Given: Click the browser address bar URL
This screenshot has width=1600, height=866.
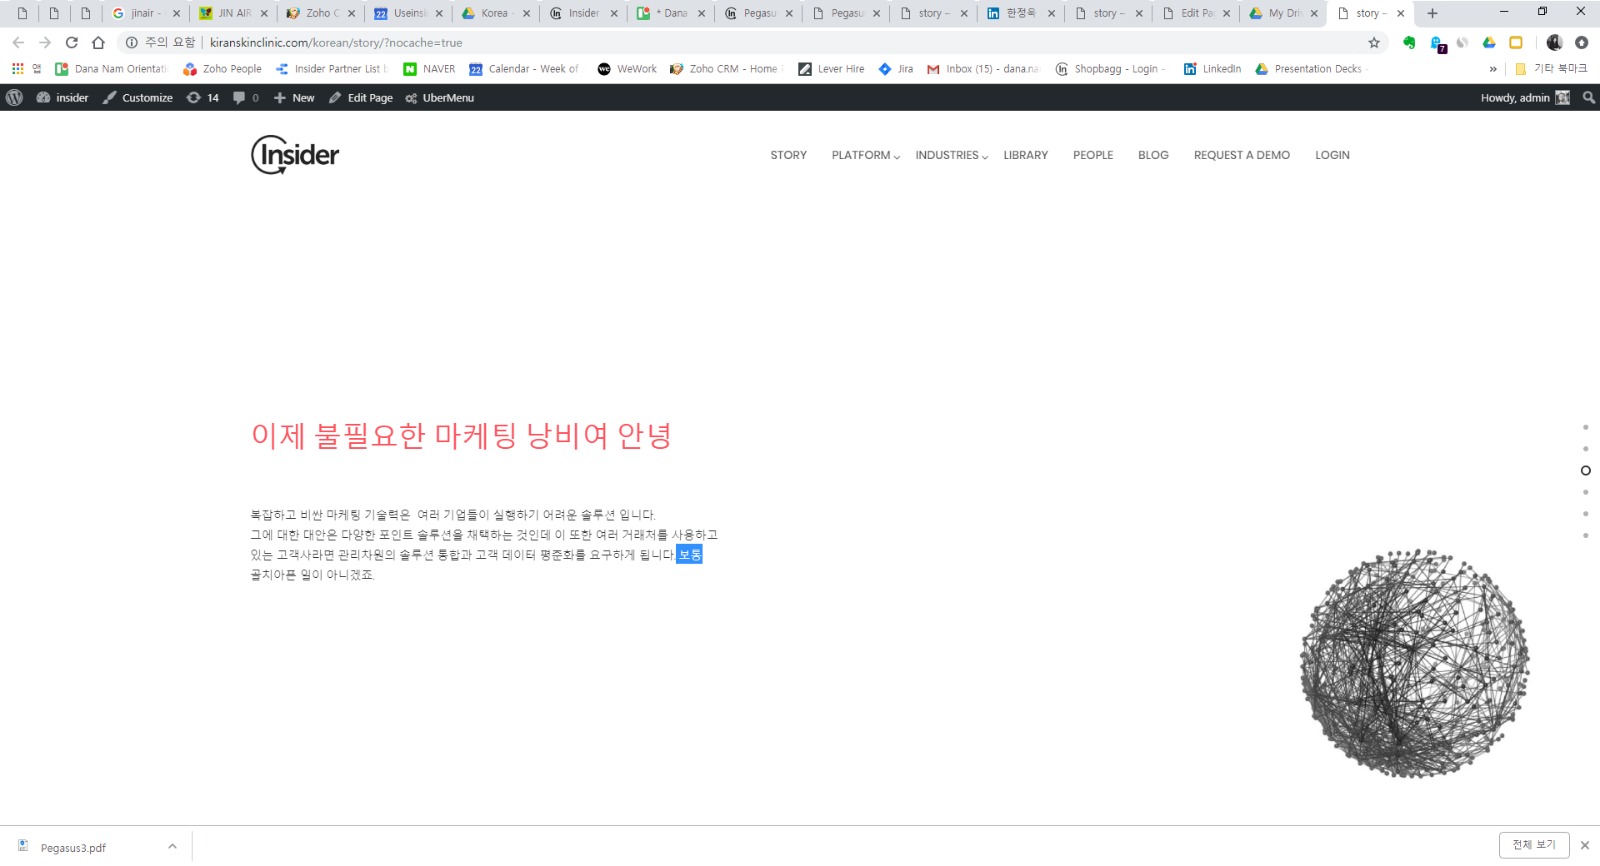Looking at the screenshot, I should tap(336, 43).
